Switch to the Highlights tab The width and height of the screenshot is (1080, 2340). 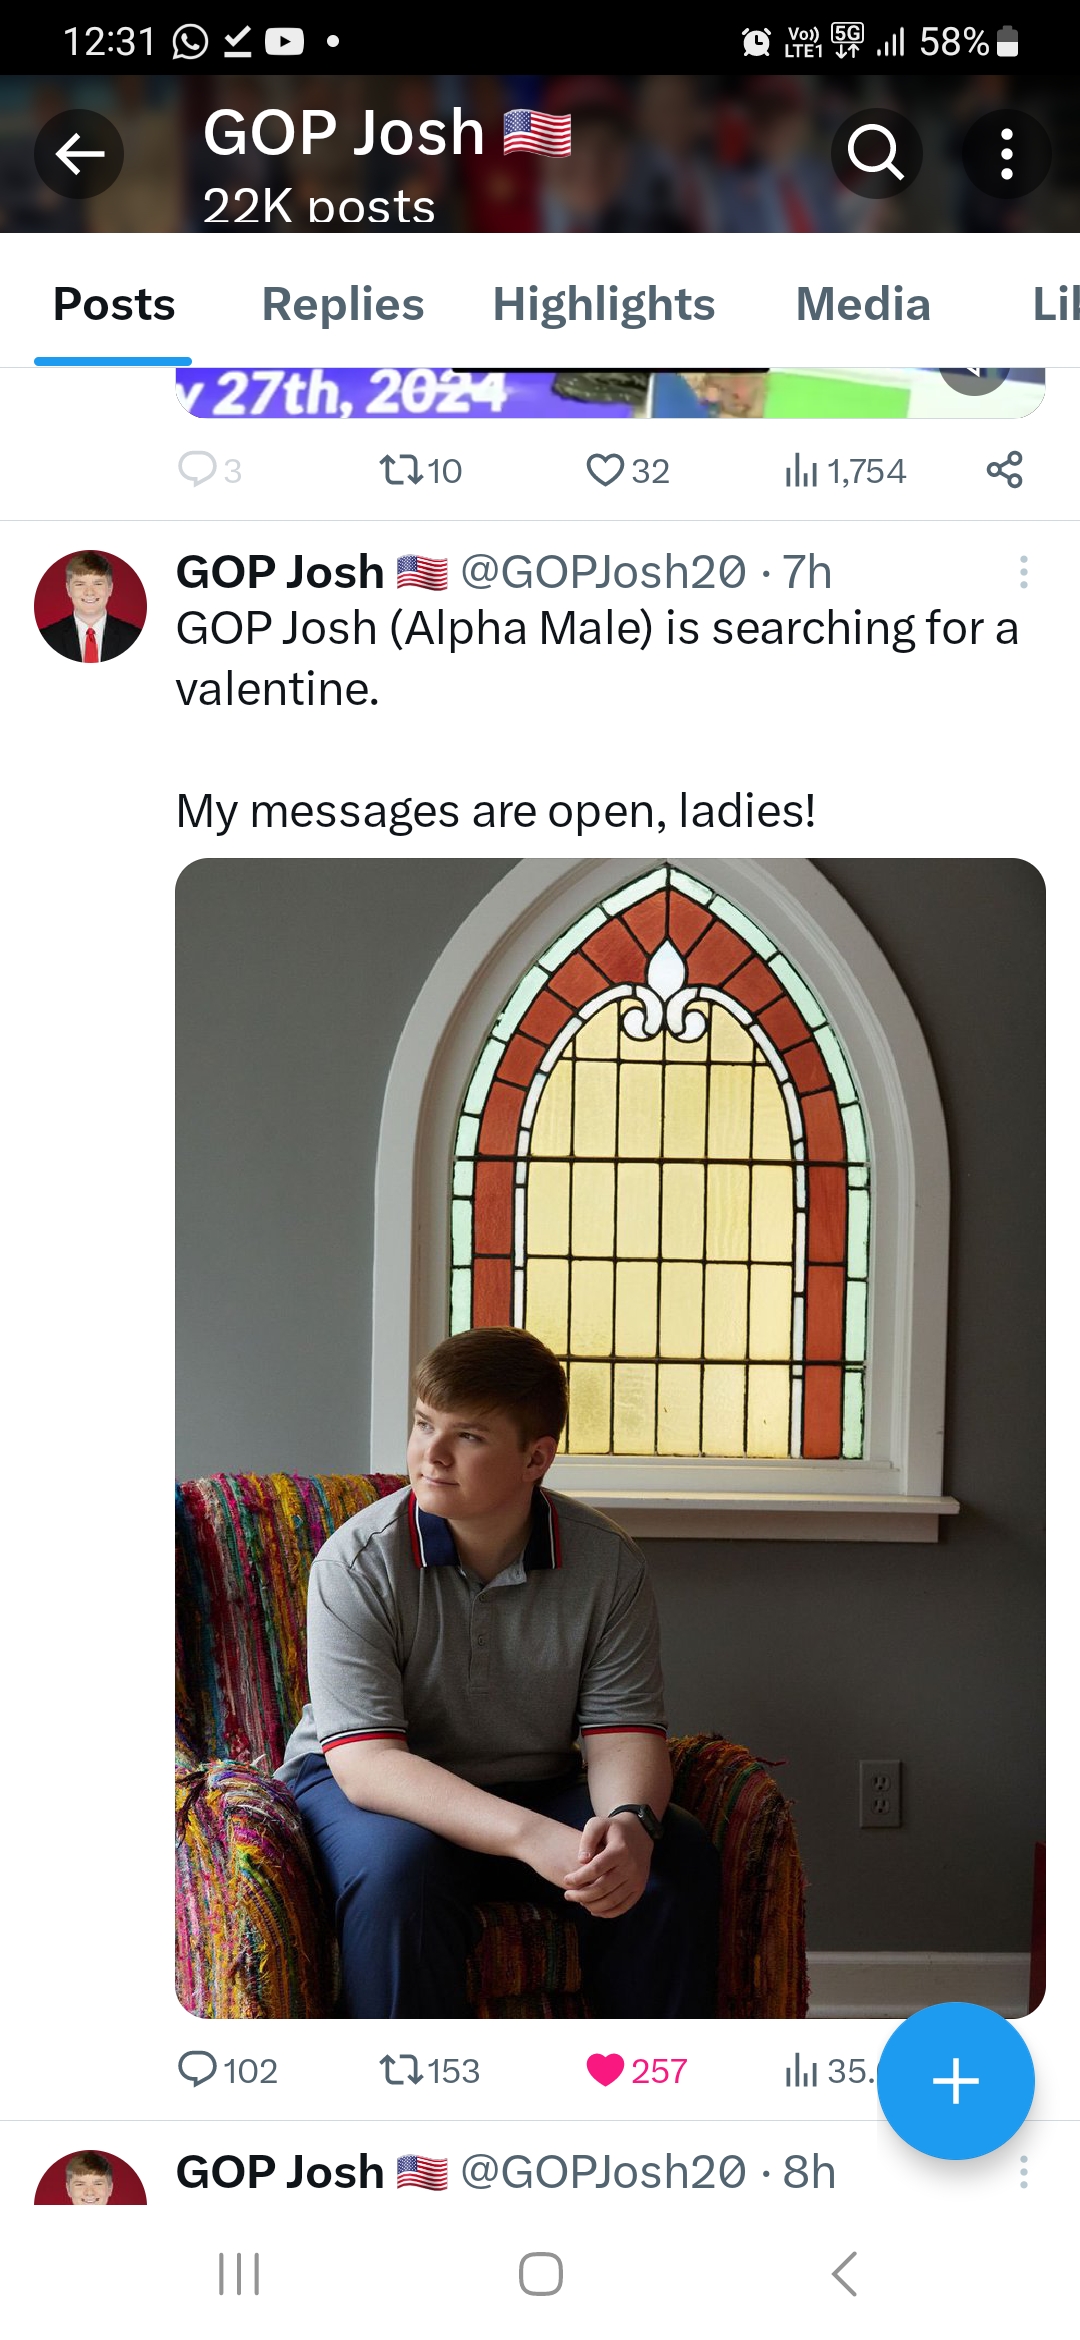[x=603, y=304]
